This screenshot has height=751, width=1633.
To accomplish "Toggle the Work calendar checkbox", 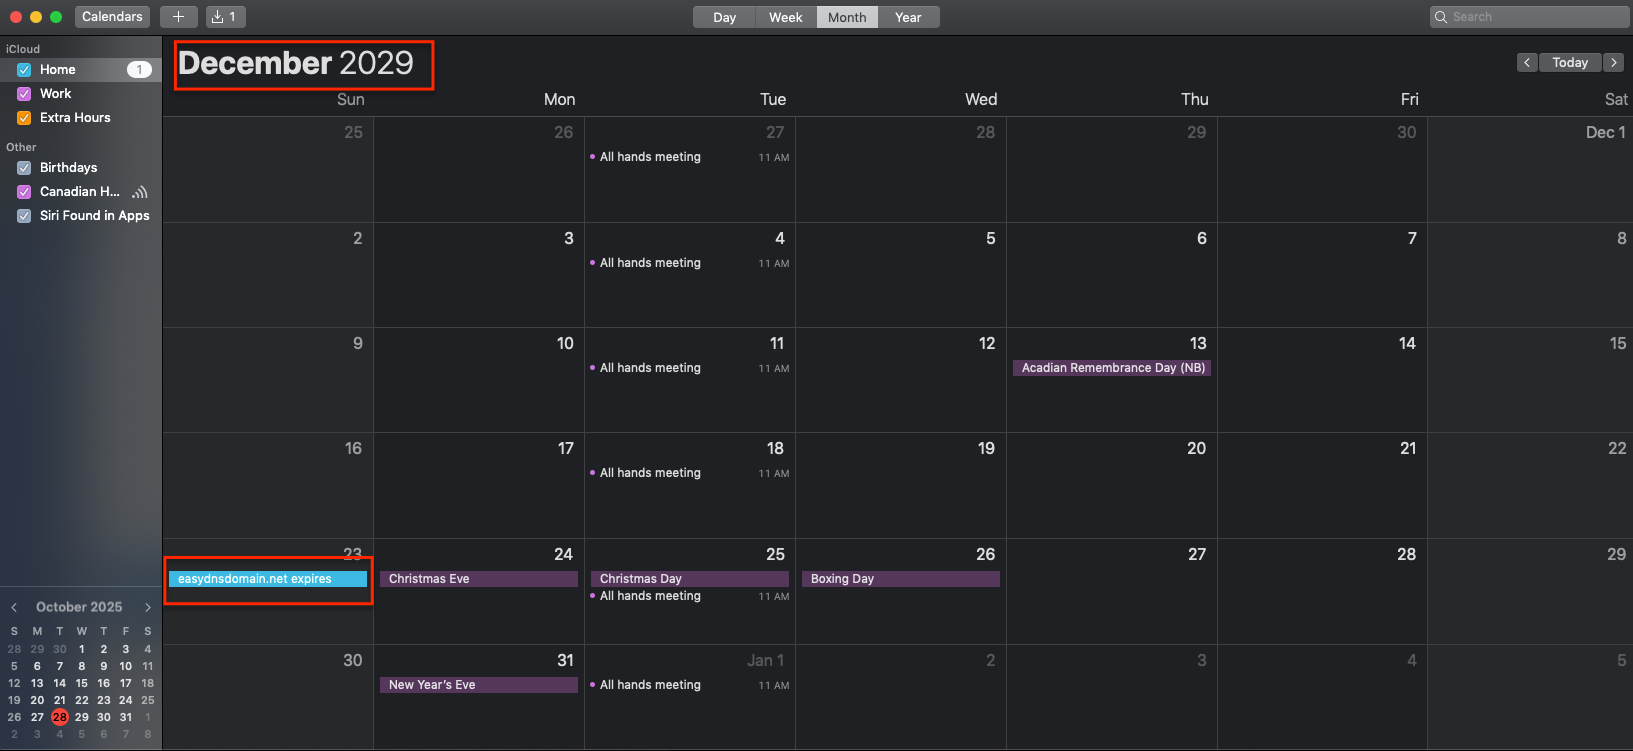I will tap(24, 94).
